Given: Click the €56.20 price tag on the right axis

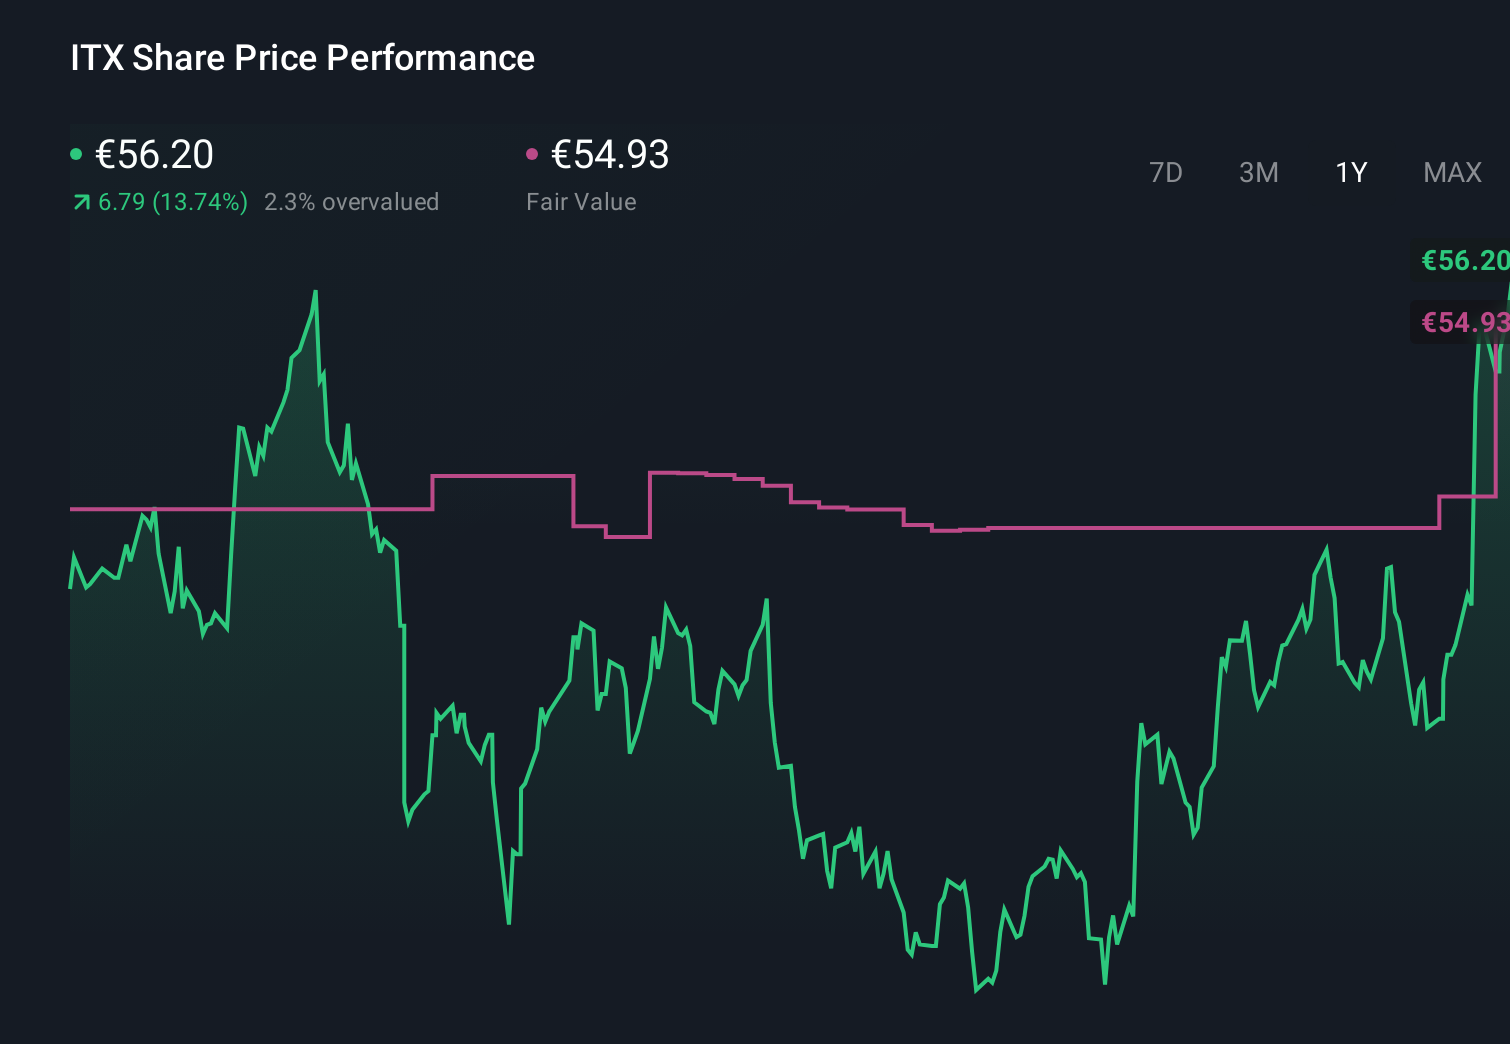Looking at the screenshot, I should tap(1463, 261).
